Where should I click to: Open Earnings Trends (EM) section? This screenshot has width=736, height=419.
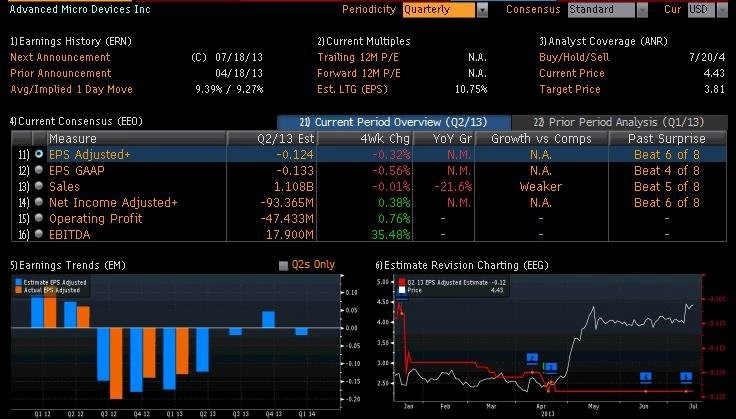click(68, 266)
